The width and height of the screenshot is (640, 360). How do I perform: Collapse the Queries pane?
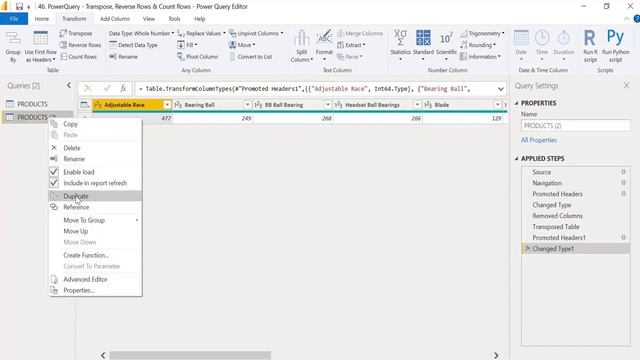(x=69, y=85)
